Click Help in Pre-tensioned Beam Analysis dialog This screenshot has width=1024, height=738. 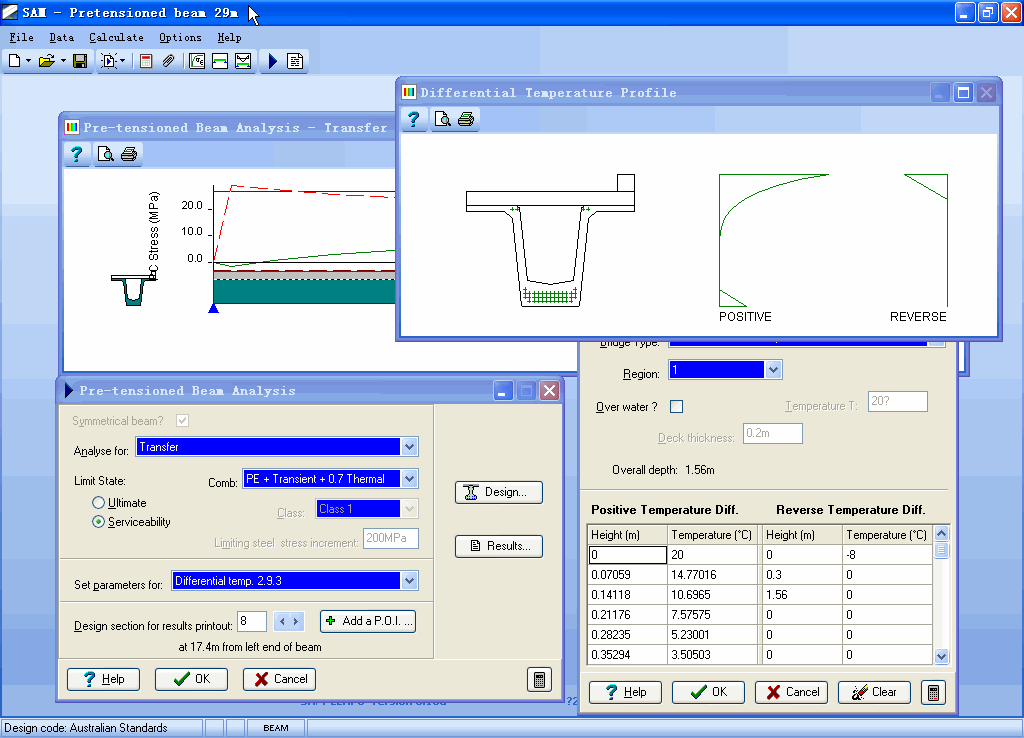point(103,679)
